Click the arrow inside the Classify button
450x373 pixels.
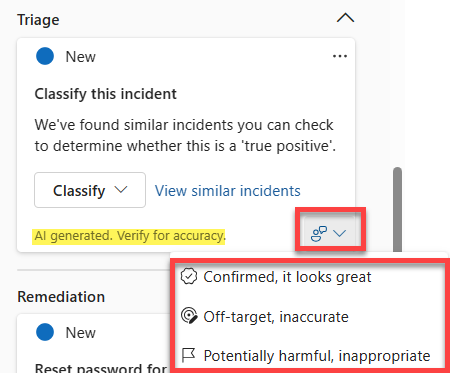[121, 190]
